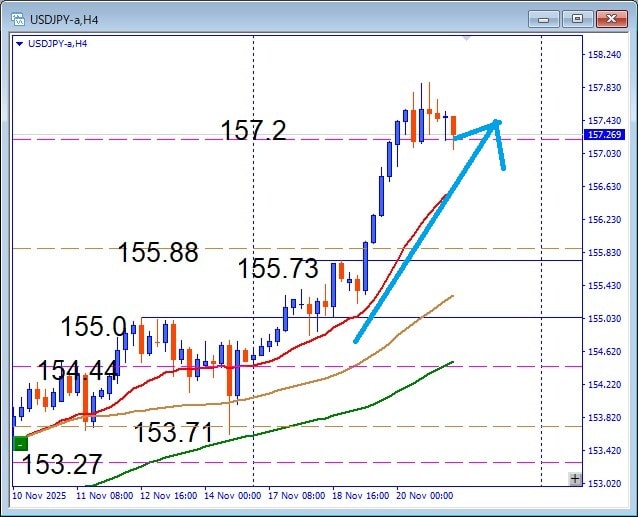Click the green trade level box icon

pos(20,443)
